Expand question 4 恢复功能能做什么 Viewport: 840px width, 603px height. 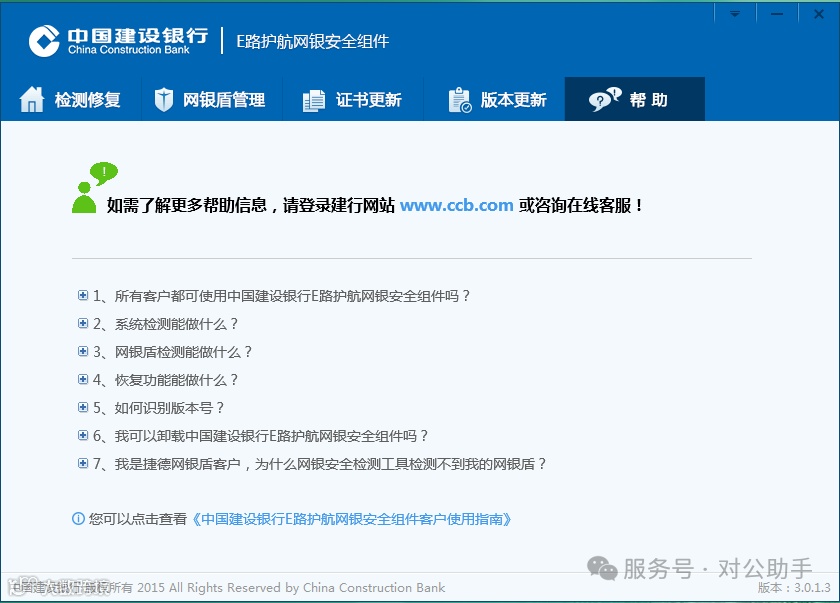(83, 379)
